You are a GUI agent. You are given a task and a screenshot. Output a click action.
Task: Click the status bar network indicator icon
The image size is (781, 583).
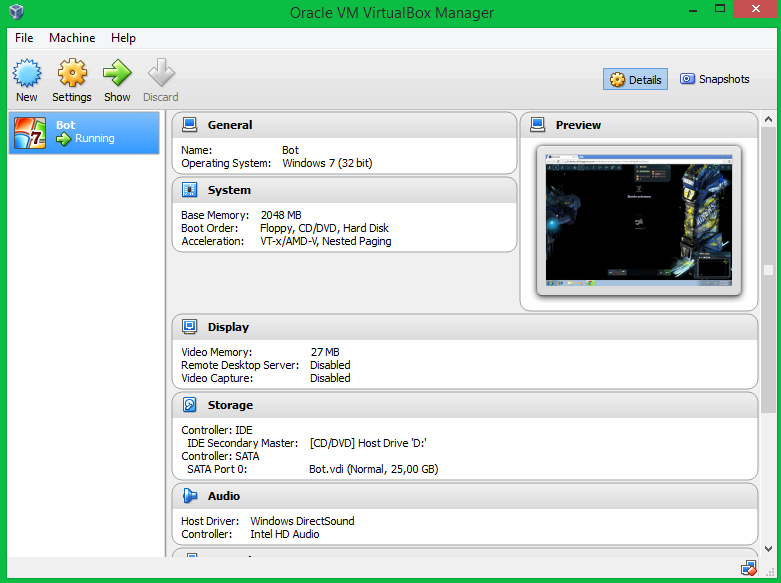(748, 568)
